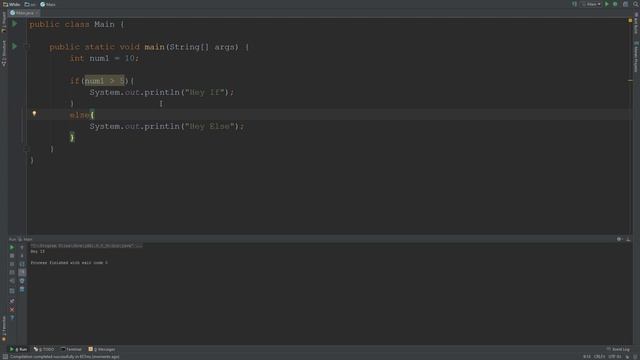Open the Event Log
This screenshot has width=640, height=360.
point(618,349)
